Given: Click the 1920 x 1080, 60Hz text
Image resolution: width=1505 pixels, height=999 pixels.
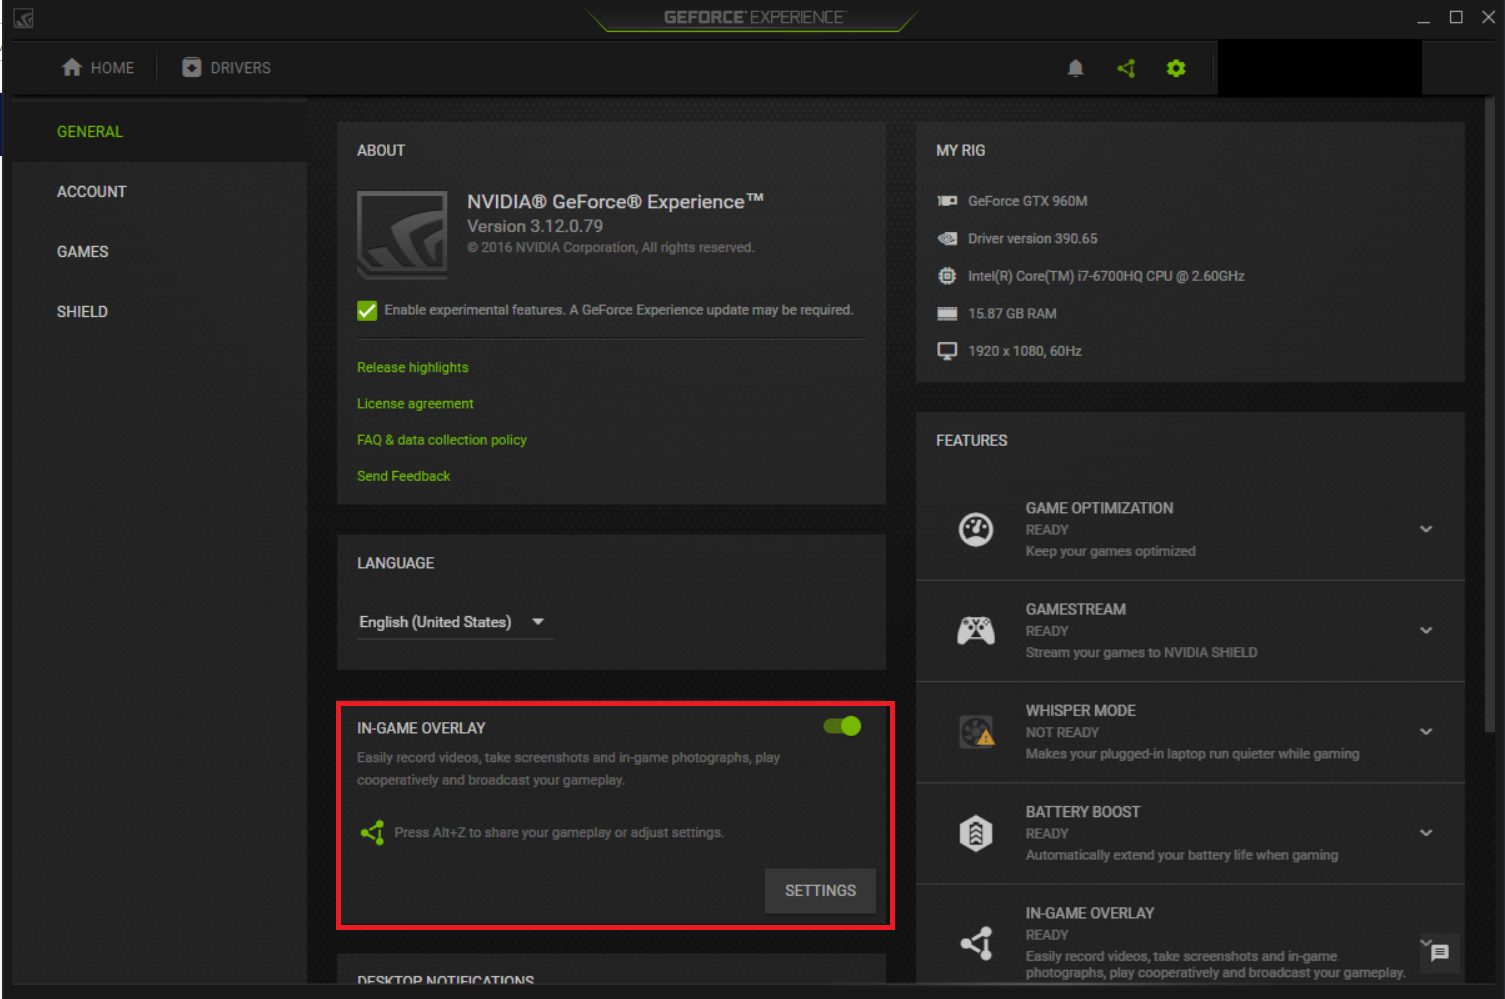Looking at the screenshot, I should (1025, 351).
